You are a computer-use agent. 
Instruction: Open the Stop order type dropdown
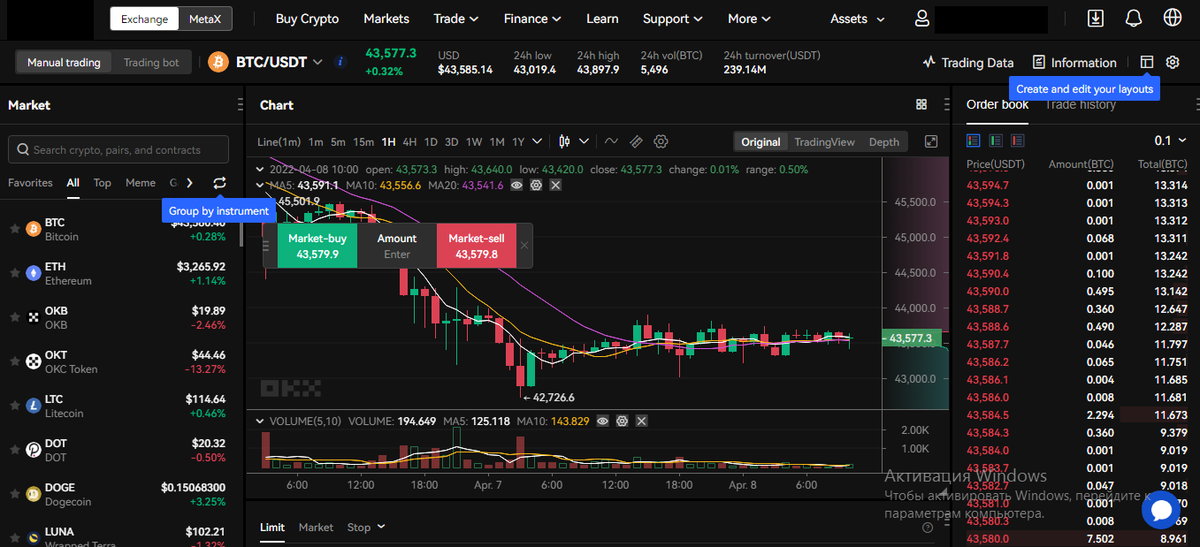click(x=366, y=527)
